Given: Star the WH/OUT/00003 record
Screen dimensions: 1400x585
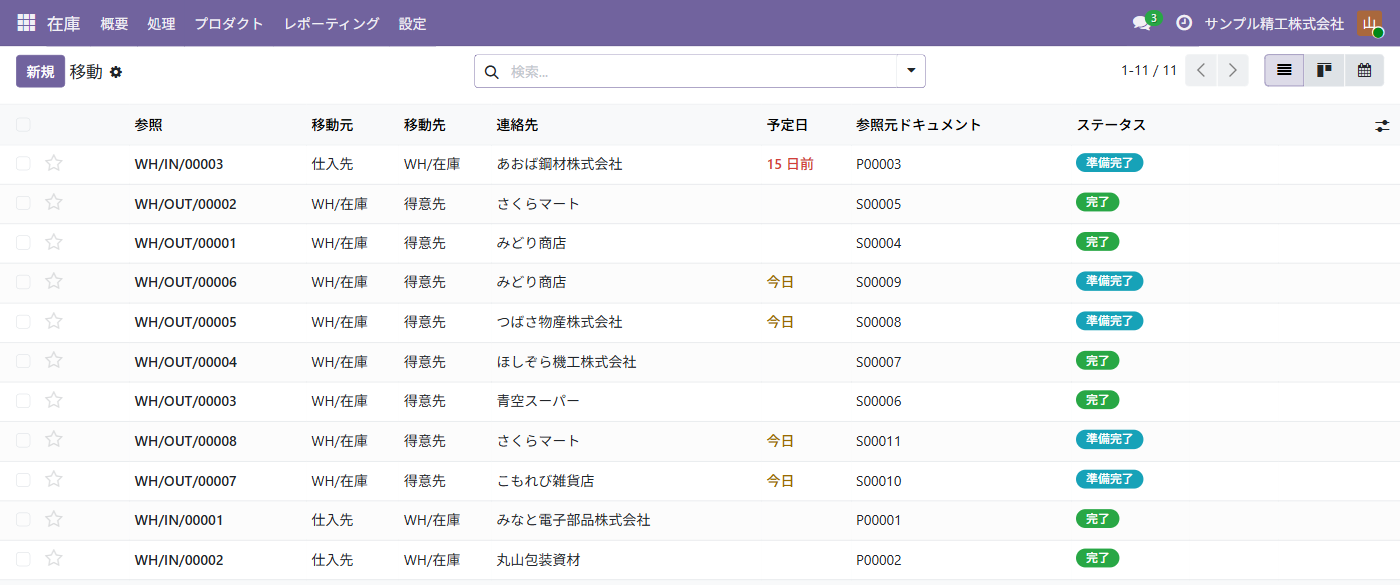Looking at the screenshot, I should point(54,401).
